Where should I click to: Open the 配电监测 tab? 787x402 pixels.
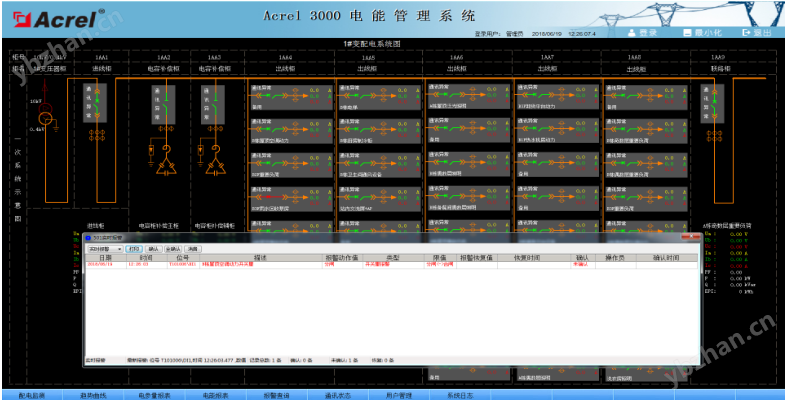(32, 396)
